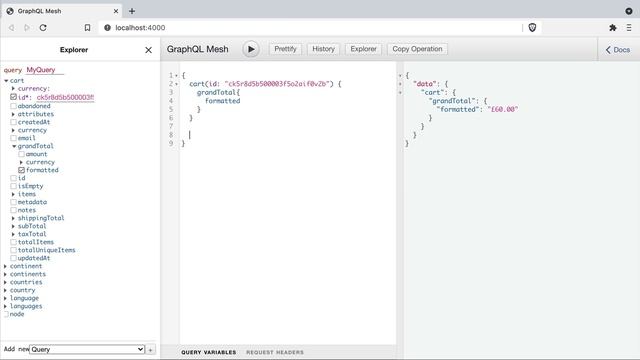Expand the countries node
The image size is (640, 360).
[x=5, y=282]
